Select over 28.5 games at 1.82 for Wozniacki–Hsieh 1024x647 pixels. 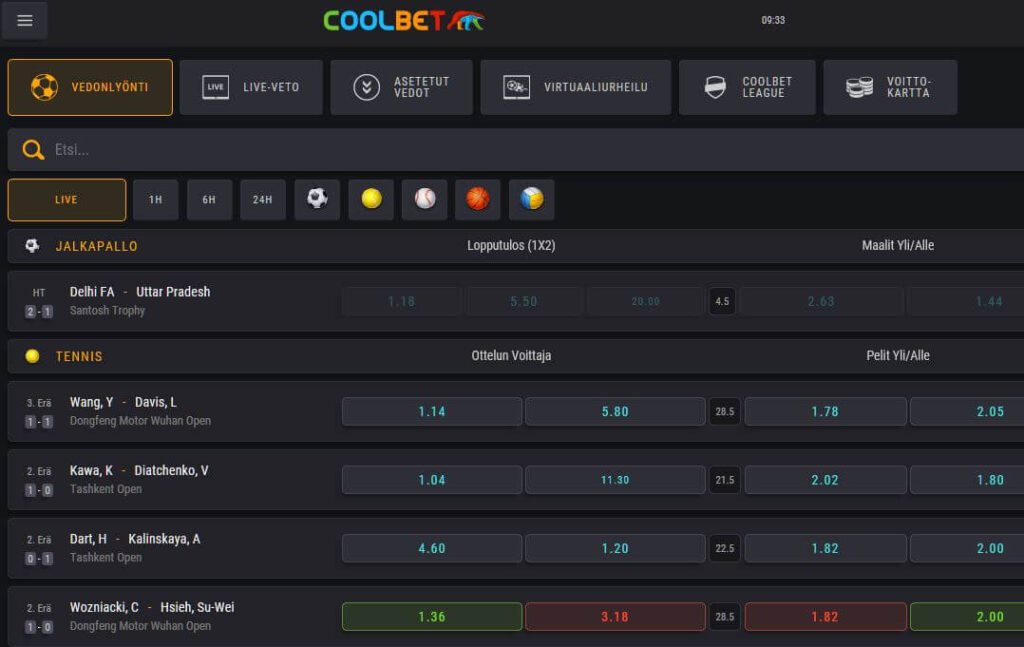(825, 616)
